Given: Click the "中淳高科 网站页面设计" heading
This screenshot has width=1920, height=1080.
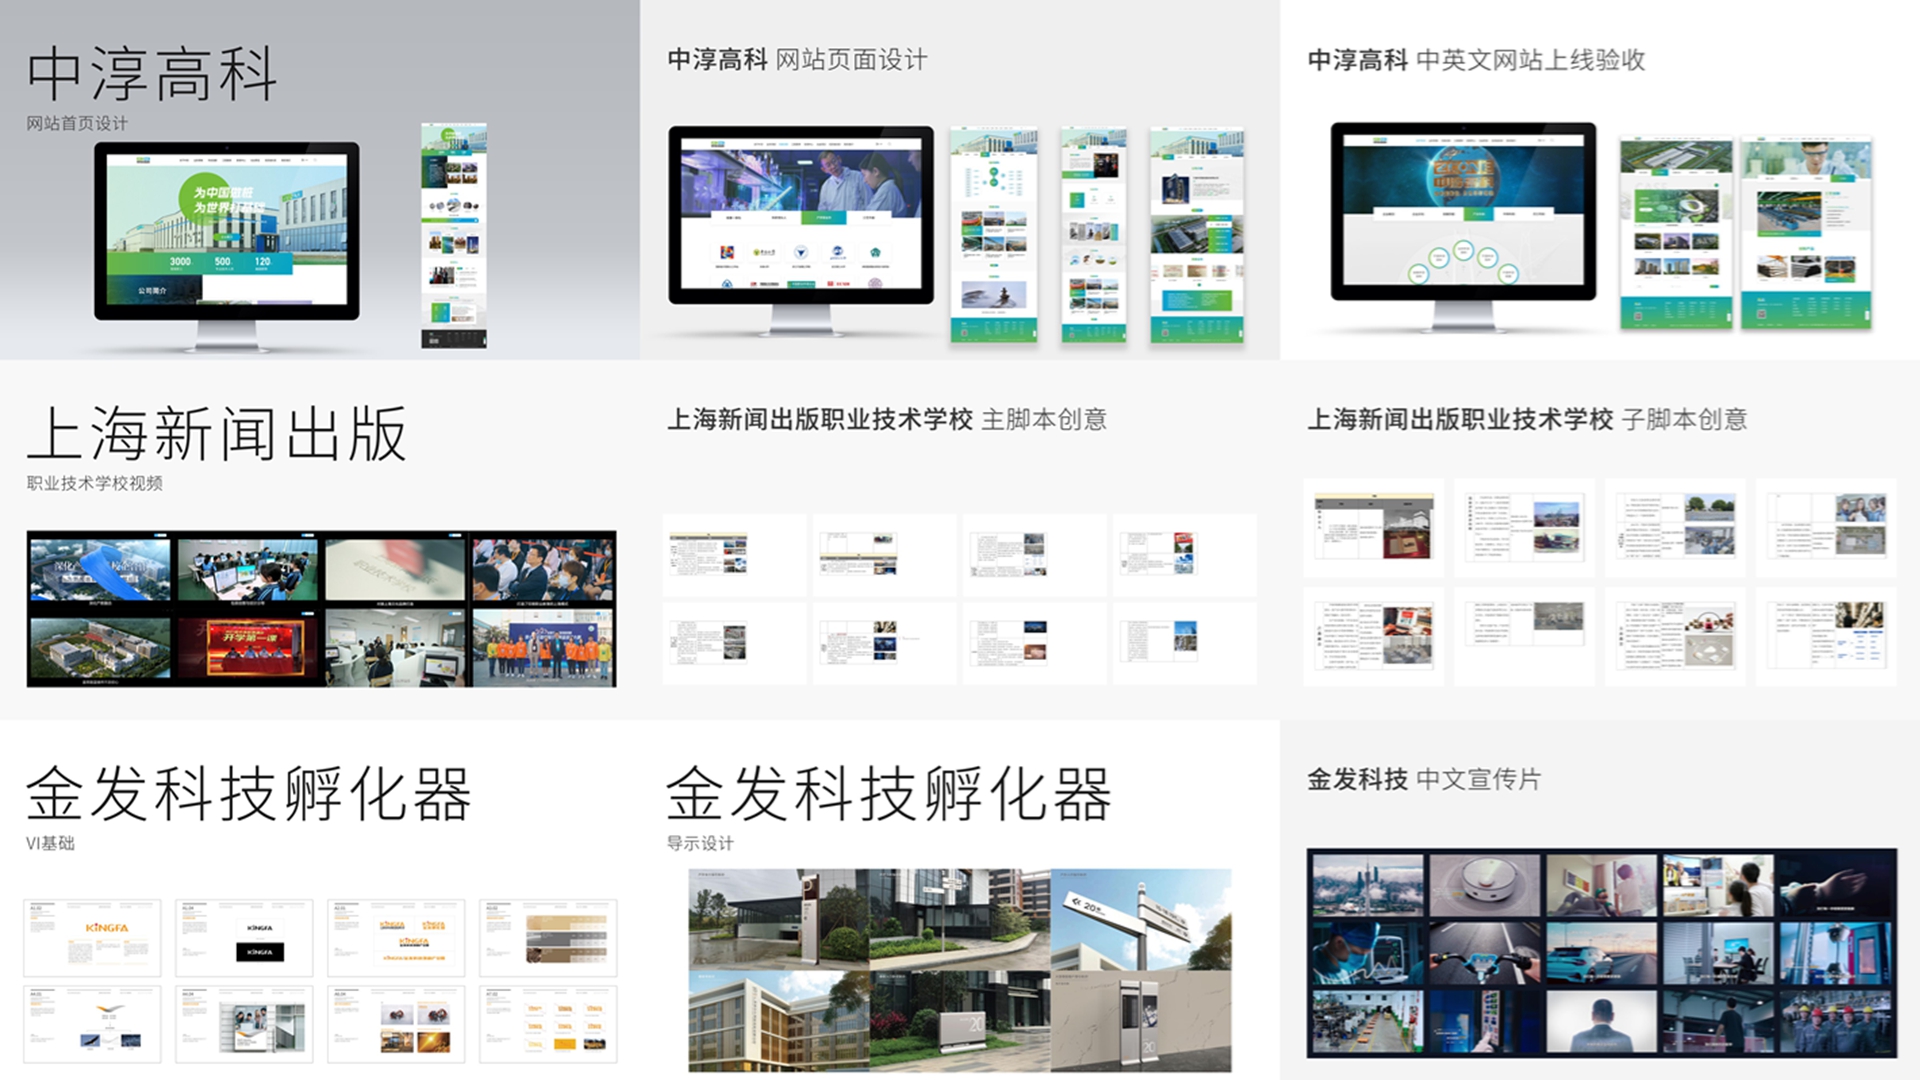Looking at the screenshot, I should (x=797, y=60).
